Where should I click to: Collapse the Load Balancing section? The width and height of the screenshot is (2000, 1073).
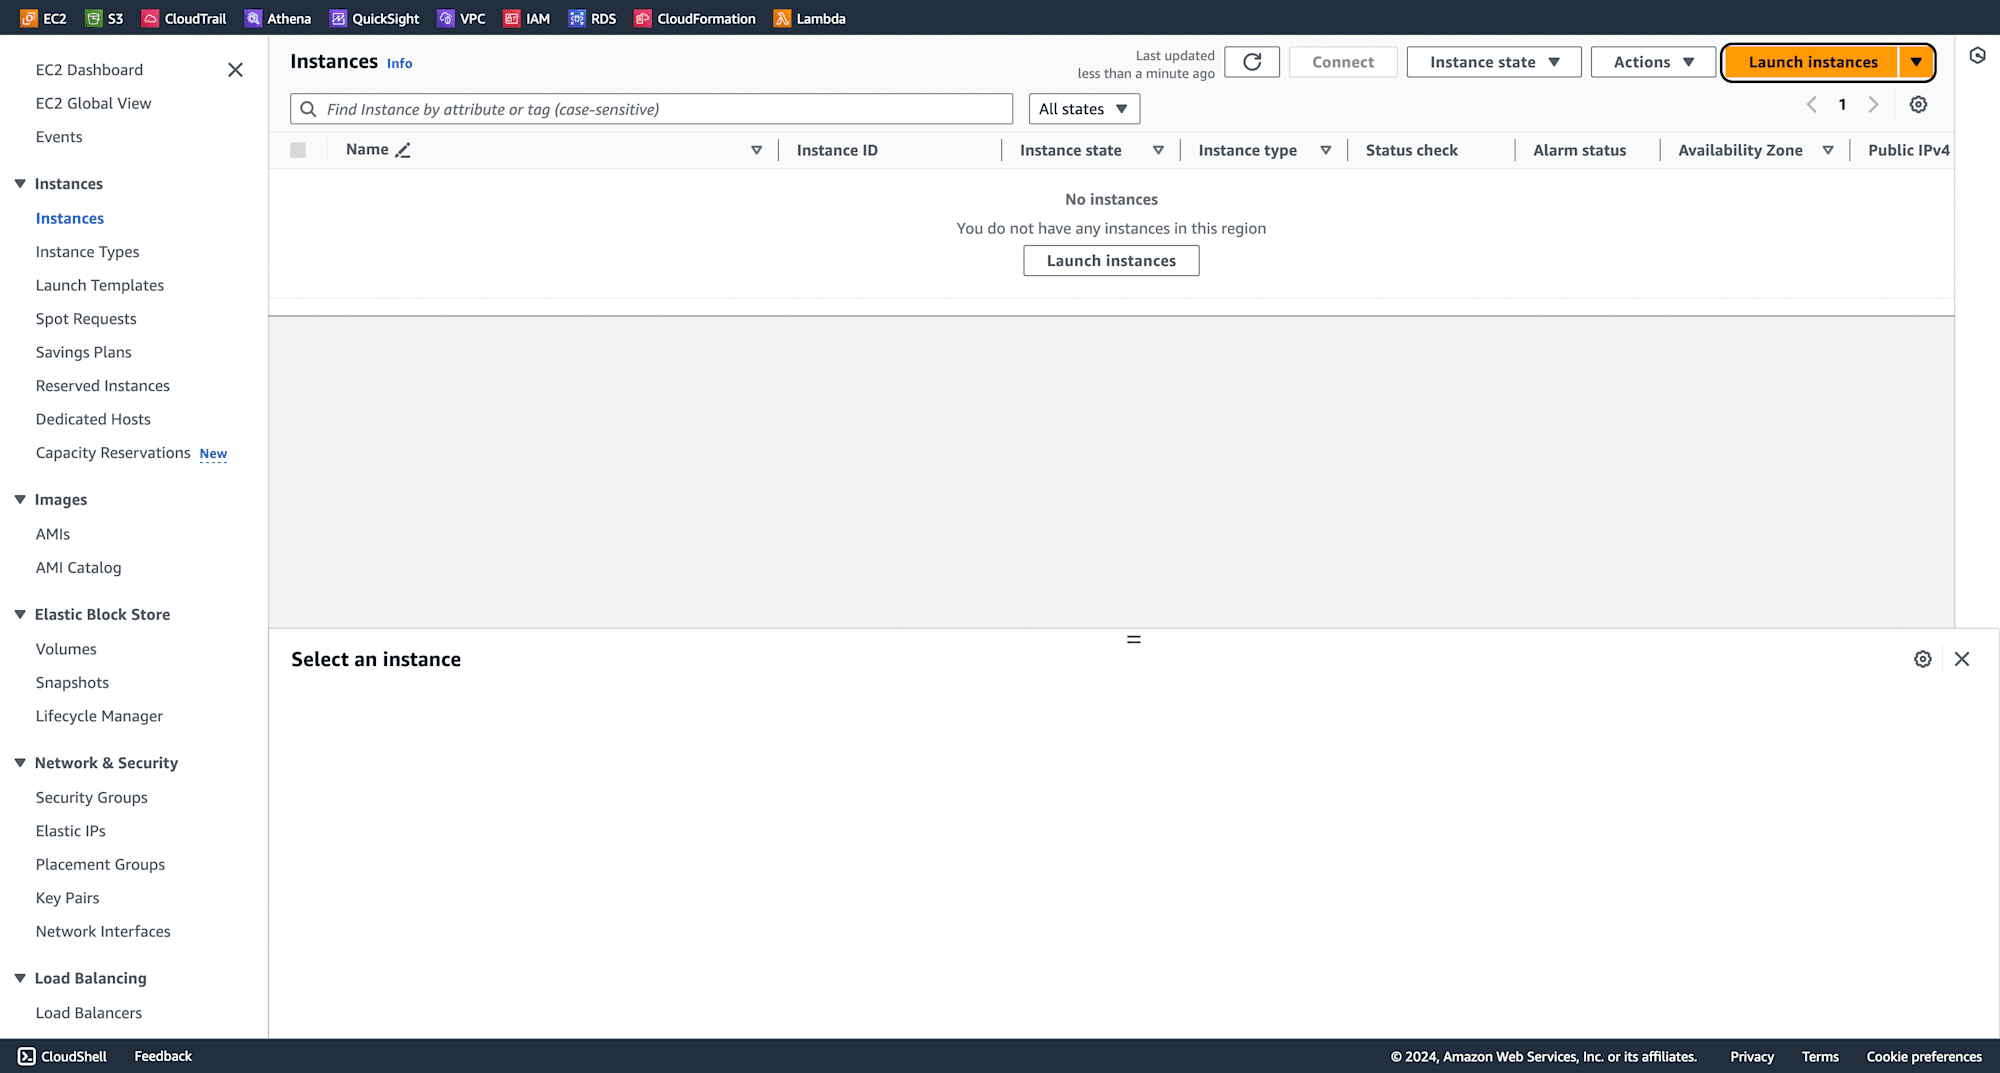tap(20, 978)
